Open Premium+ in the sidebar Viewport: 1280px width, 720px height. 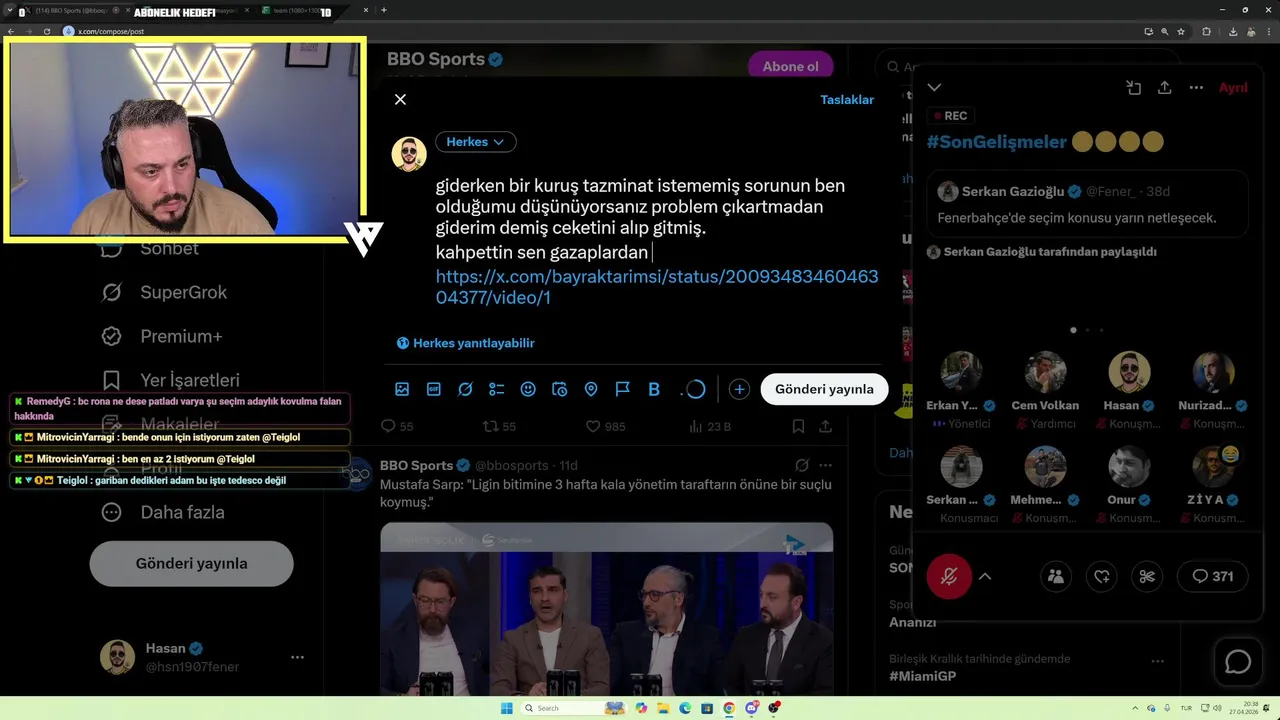pos(161,336)
